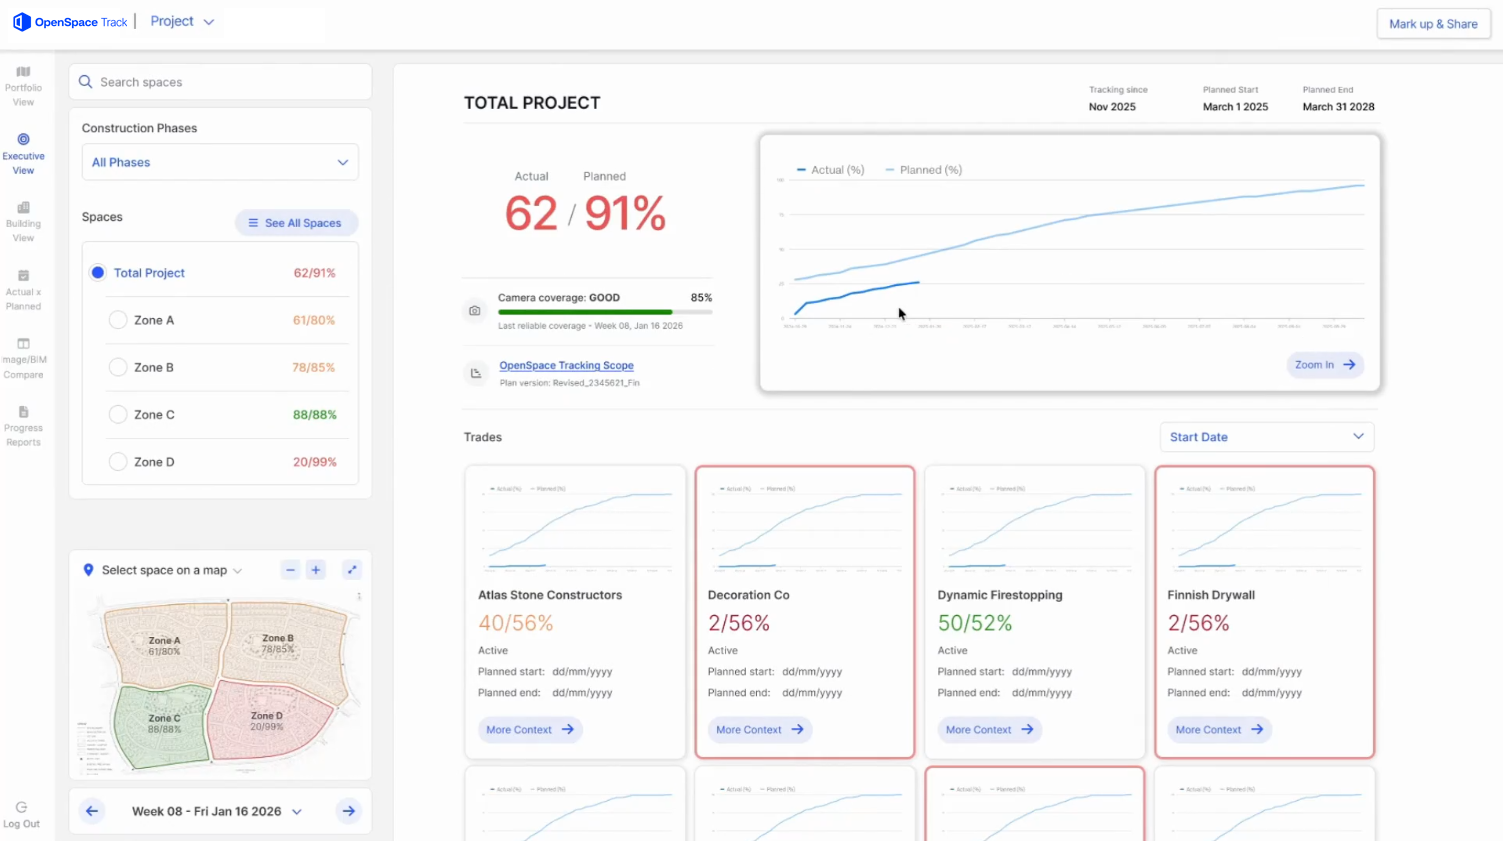Open the Project dropdown in the header
Screen dimensions: 1503x841
click(182, 21)
